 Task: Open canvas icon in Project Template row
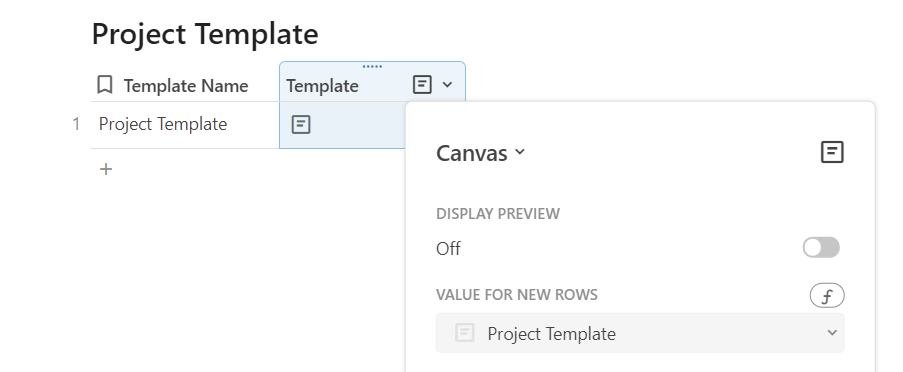(x=301, y=124)
